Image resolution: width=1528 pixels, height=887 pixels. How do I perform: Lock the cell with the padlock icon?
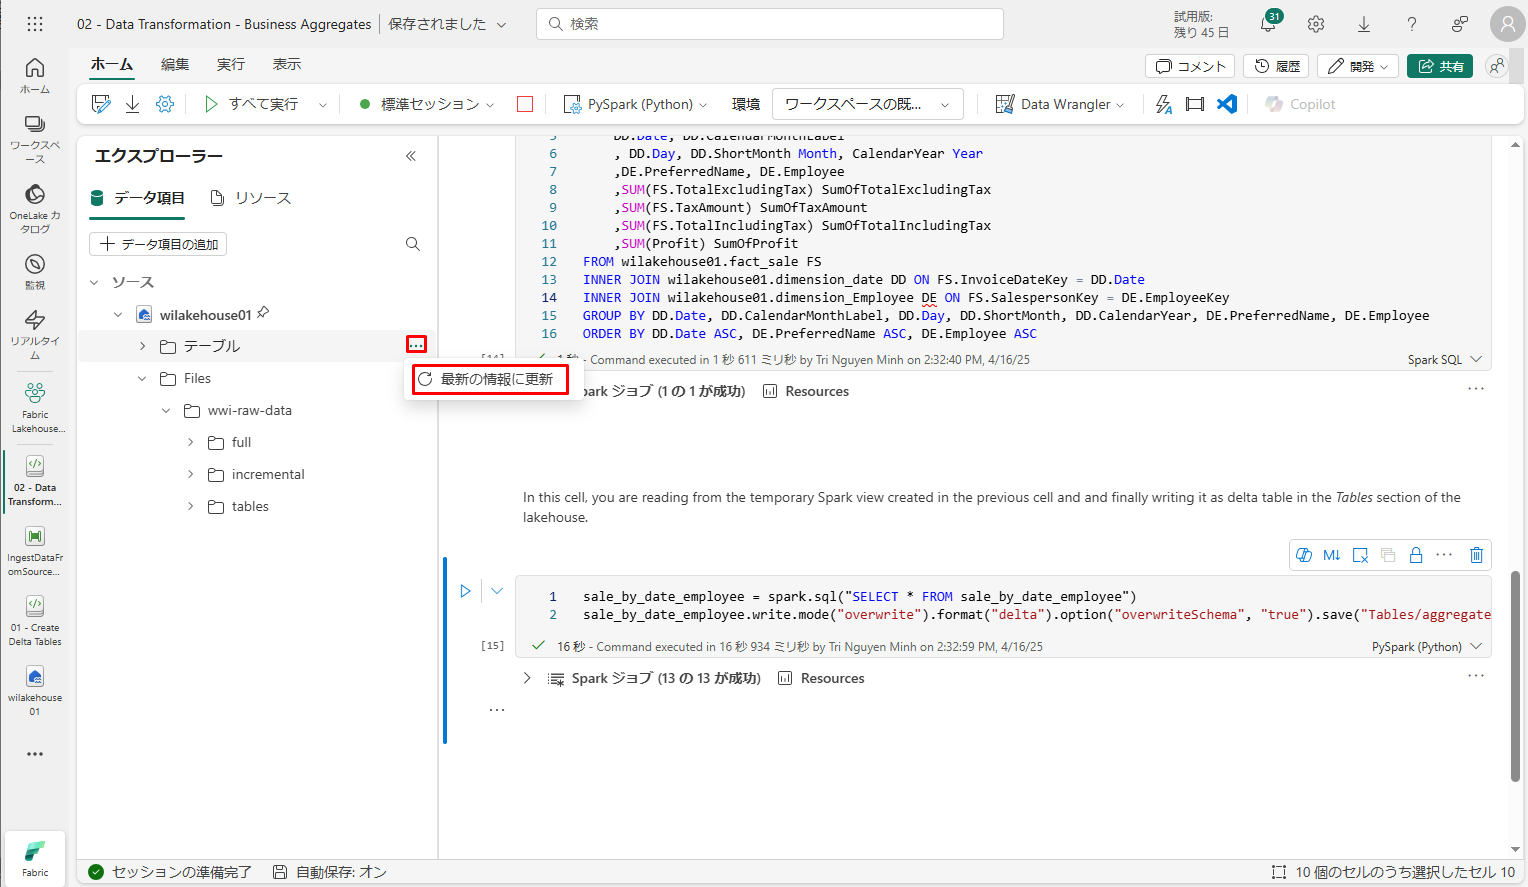(1416, 555)
